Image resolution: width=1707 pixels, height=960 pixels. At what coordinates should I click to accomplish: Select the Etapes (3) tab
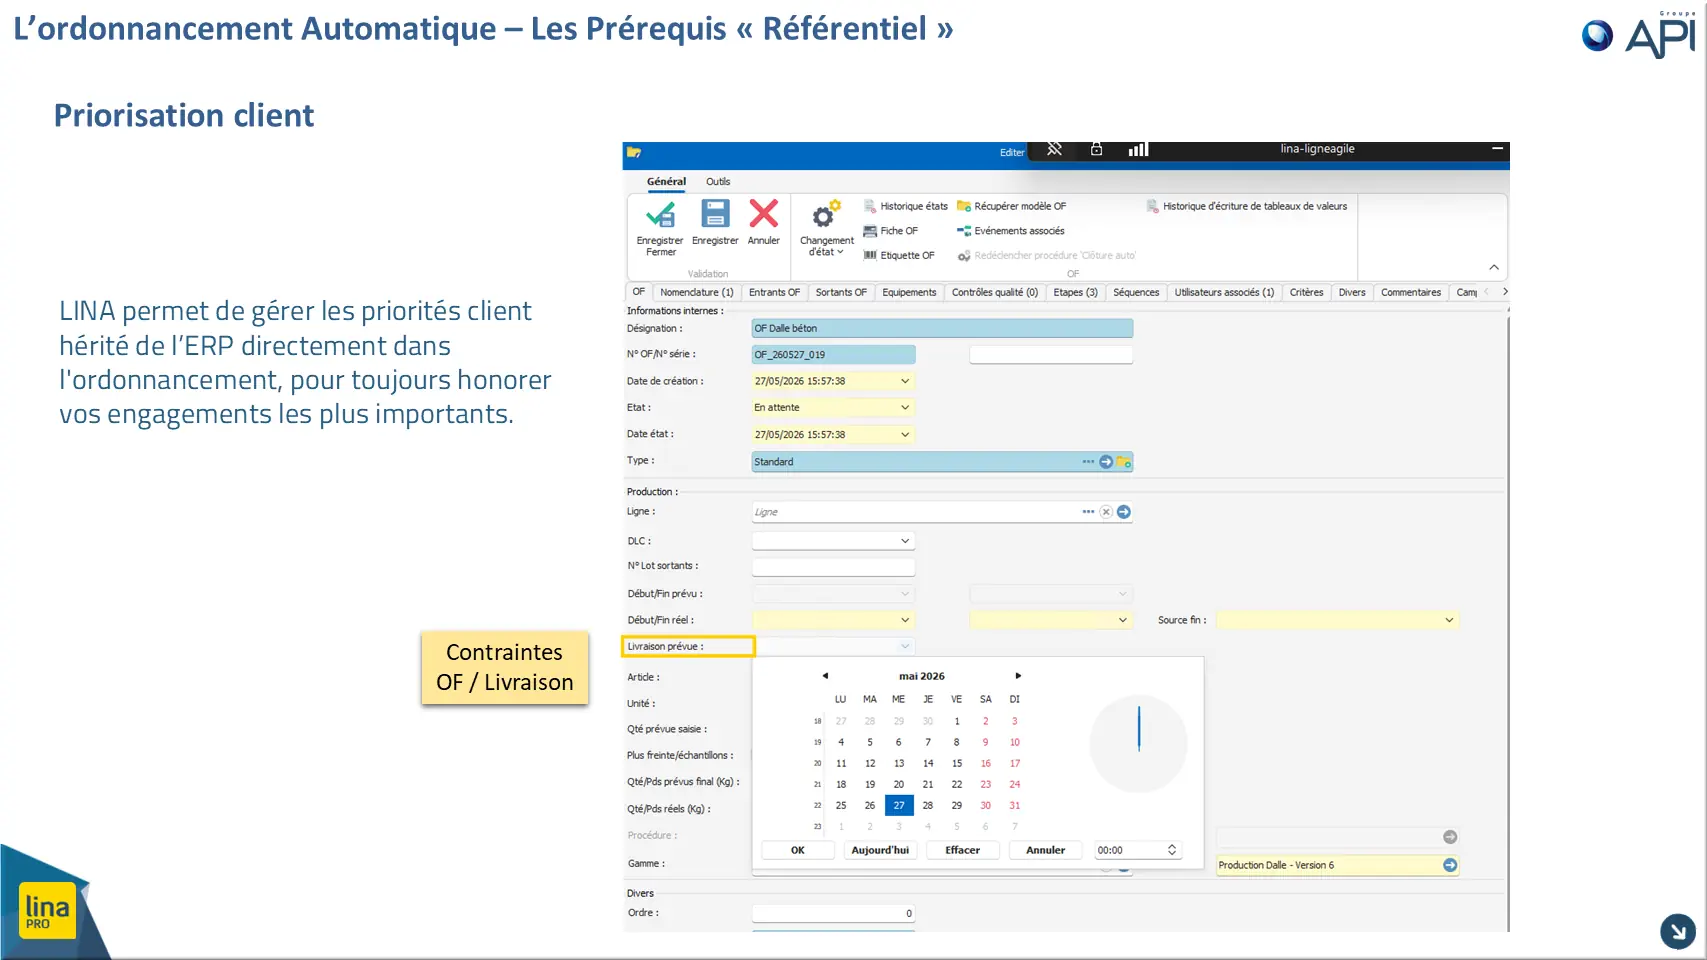coord(1075,292)
